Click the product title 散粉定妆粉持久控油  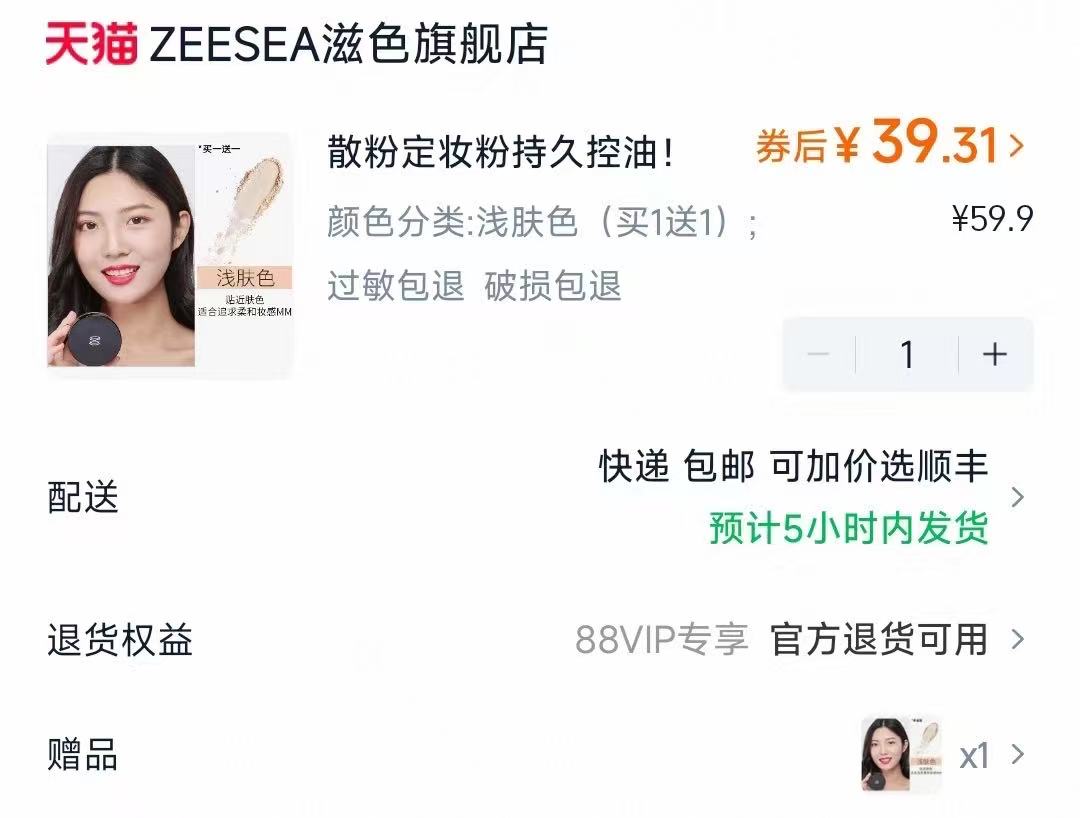500,151
